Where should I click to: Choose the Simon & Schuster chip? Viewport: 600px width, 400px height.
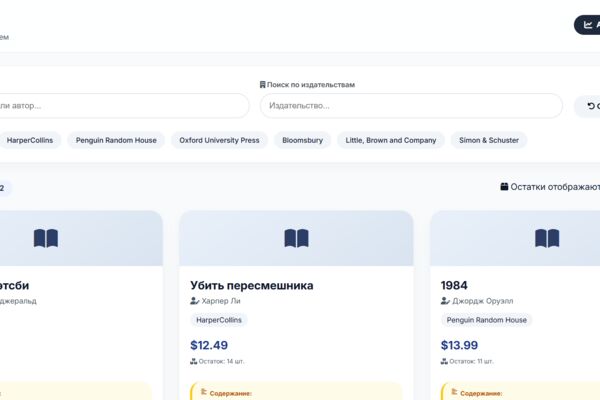pyautogui.click(x=489, y=140)
